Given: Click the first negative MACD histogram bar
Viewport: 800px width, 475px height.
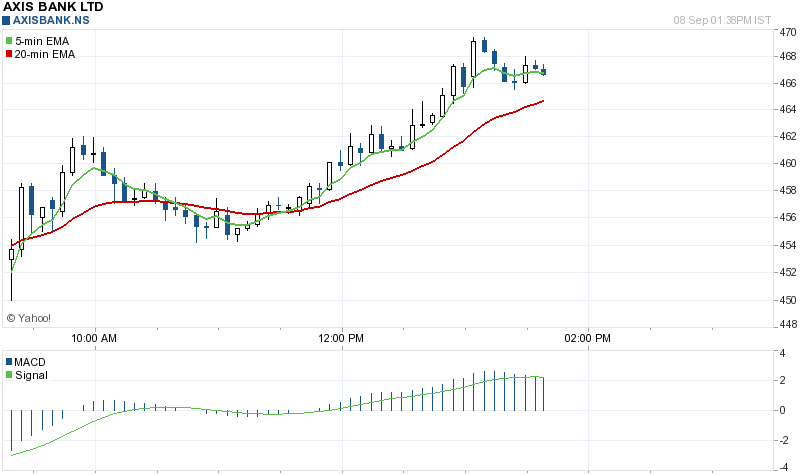Looking at the screenshot, I should [x=11, y=431].
